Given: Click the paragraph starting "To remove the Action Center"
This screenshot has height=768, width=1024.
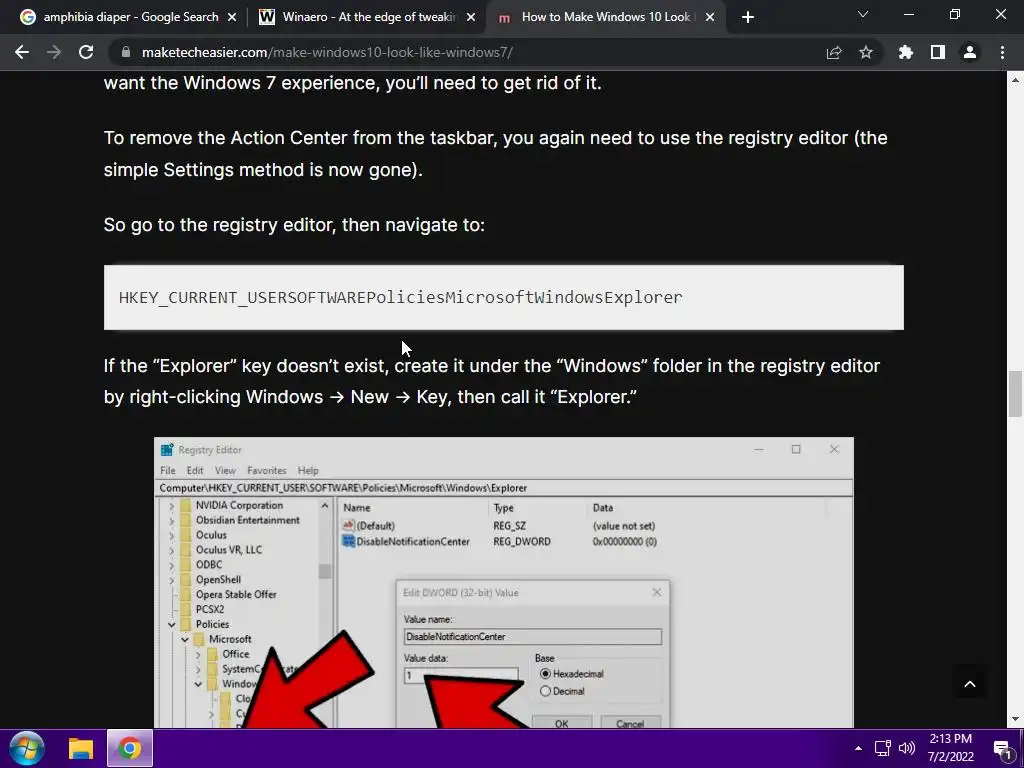Looking at the screenshot, I should [496, 153].
